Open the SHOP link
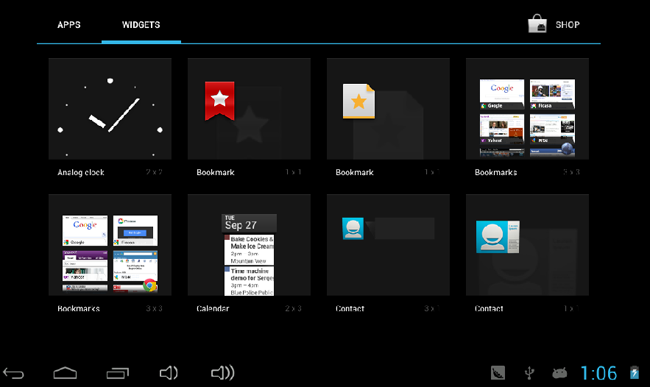The height and width of the screenshot is (387, 650). (568, 25)
